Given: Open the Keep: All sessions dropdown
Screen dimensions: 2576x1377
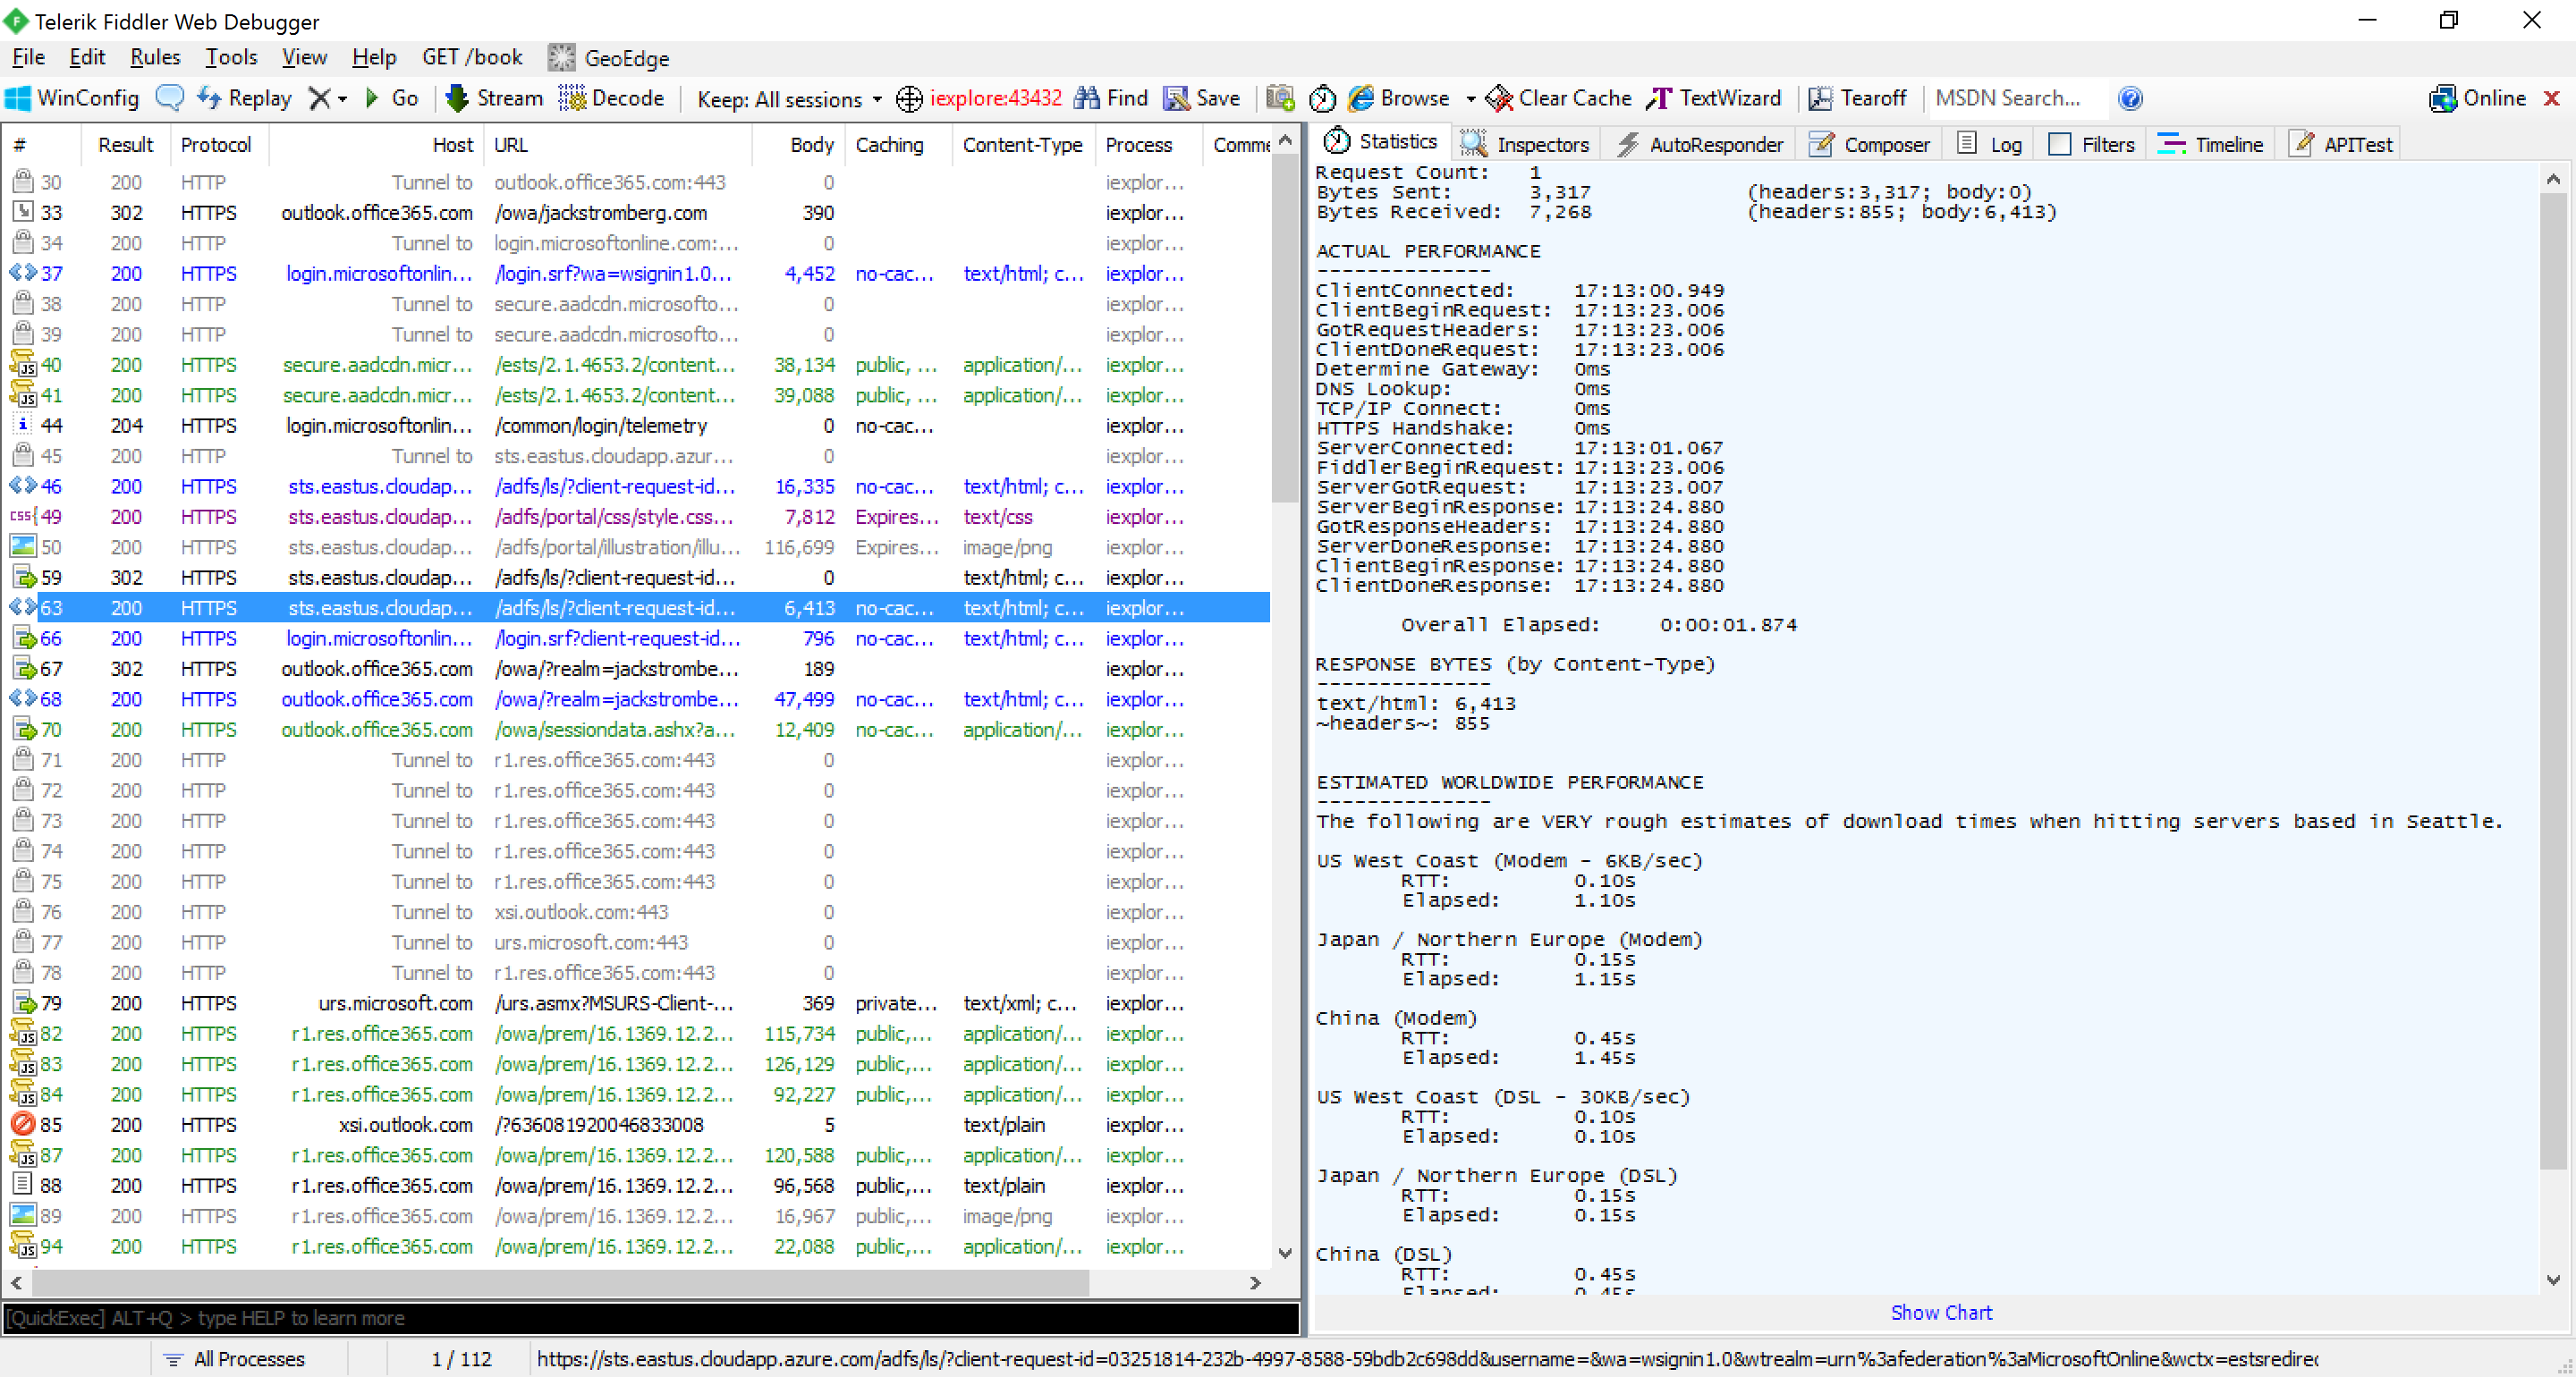Looking at the screenshot, I should (x=789, y=99).
